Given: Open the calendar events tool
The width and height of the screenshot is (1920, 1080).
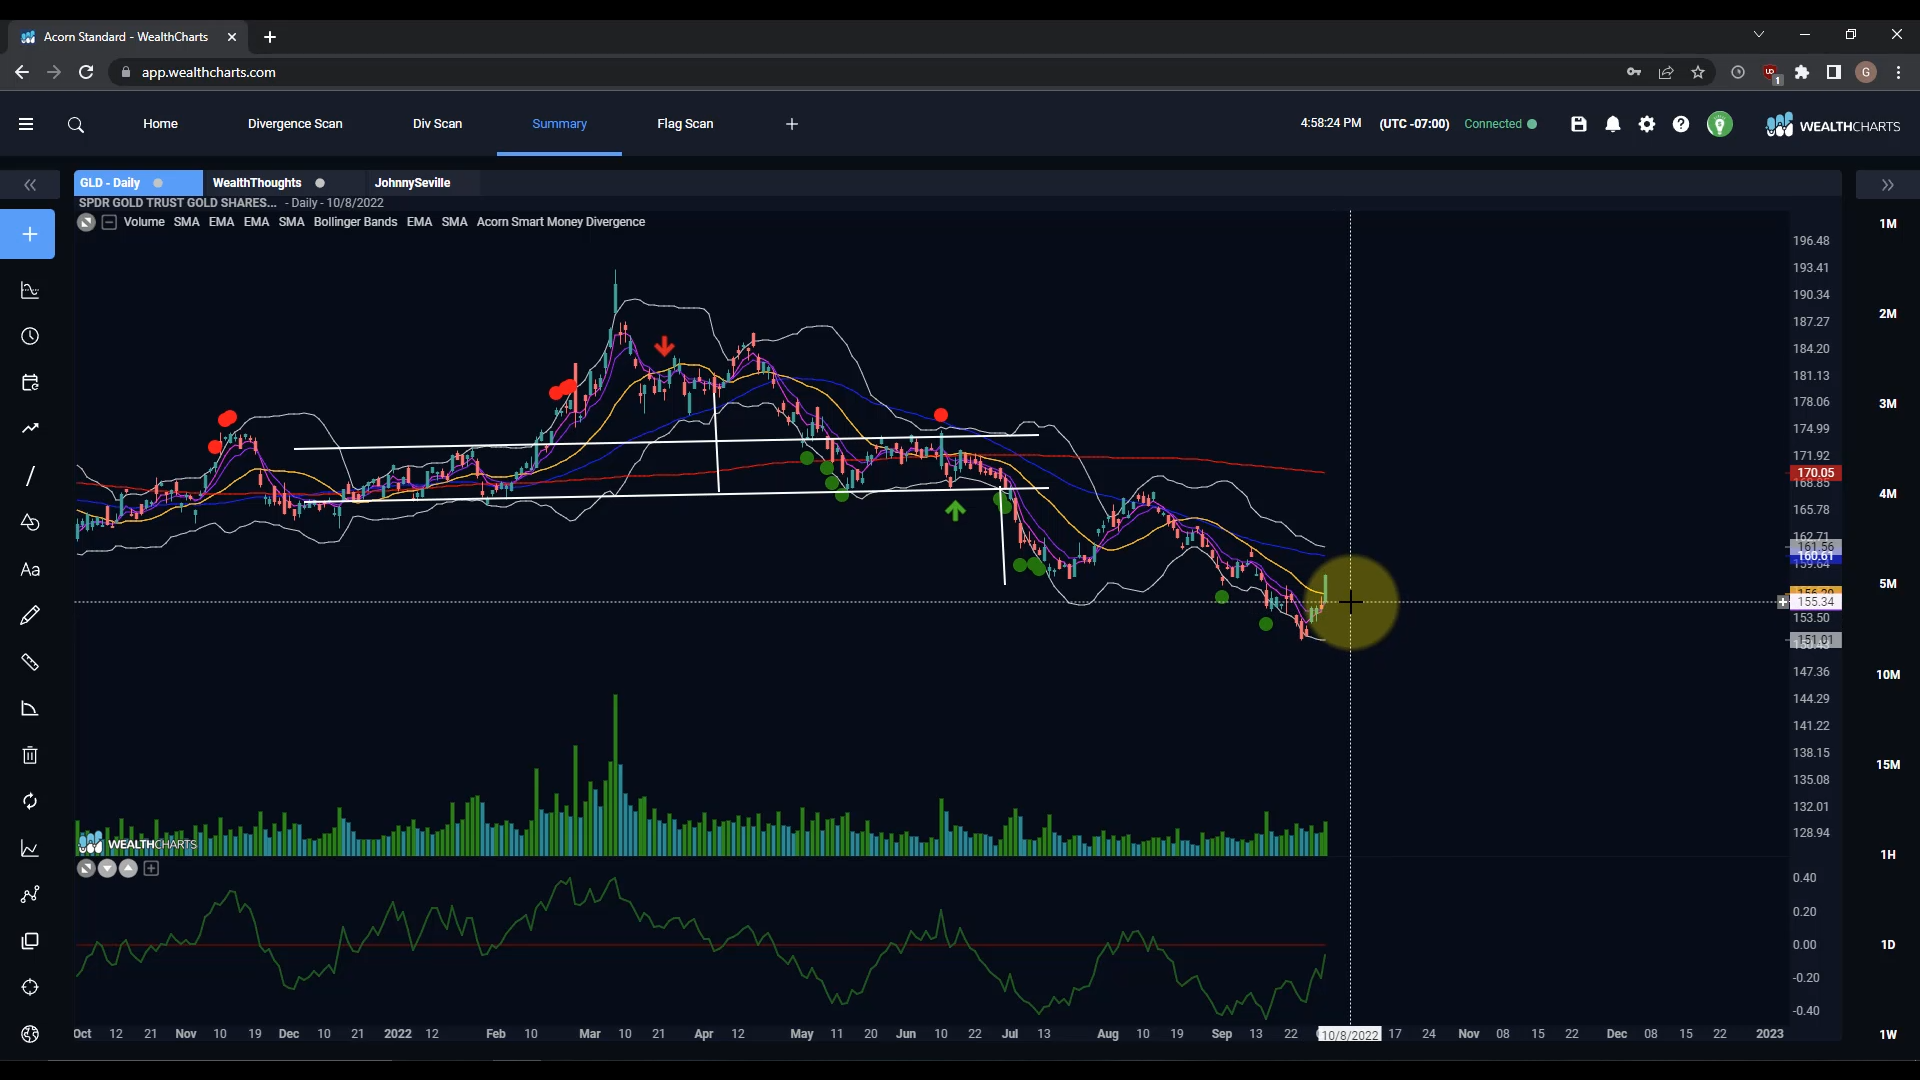Looking at the screenshot, I should coord(30,383).
